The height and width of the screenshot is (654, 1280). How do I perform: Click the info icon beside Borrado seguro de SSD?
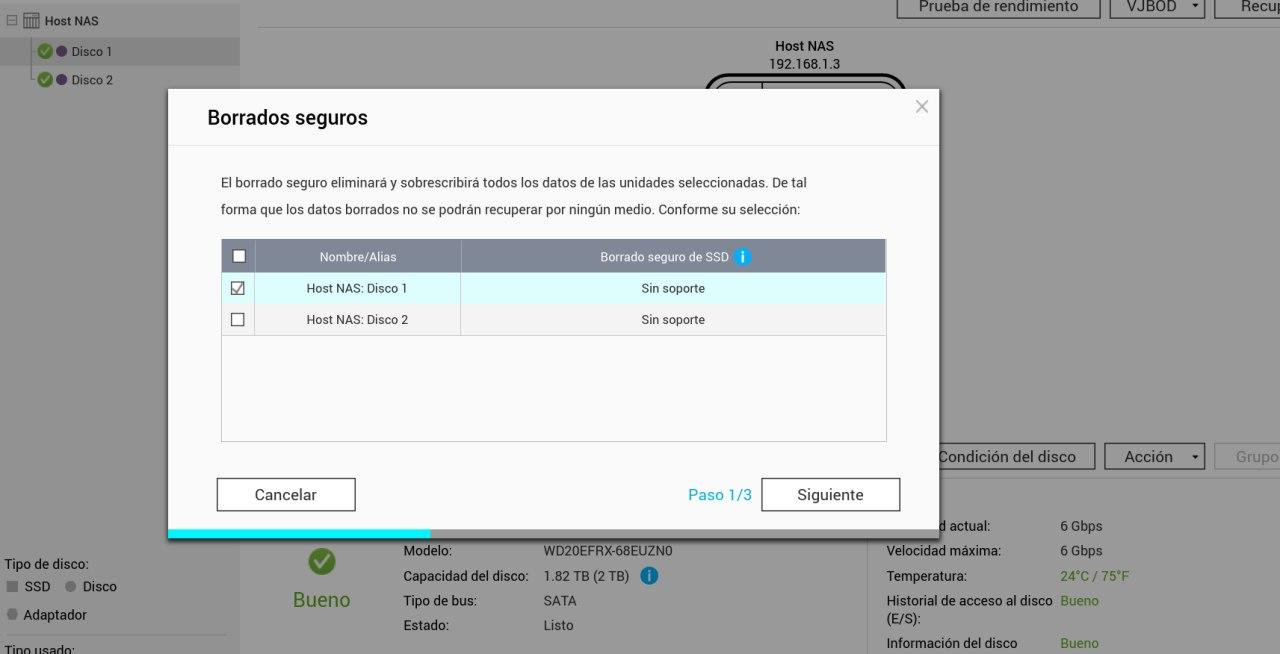tap(742, 257)
